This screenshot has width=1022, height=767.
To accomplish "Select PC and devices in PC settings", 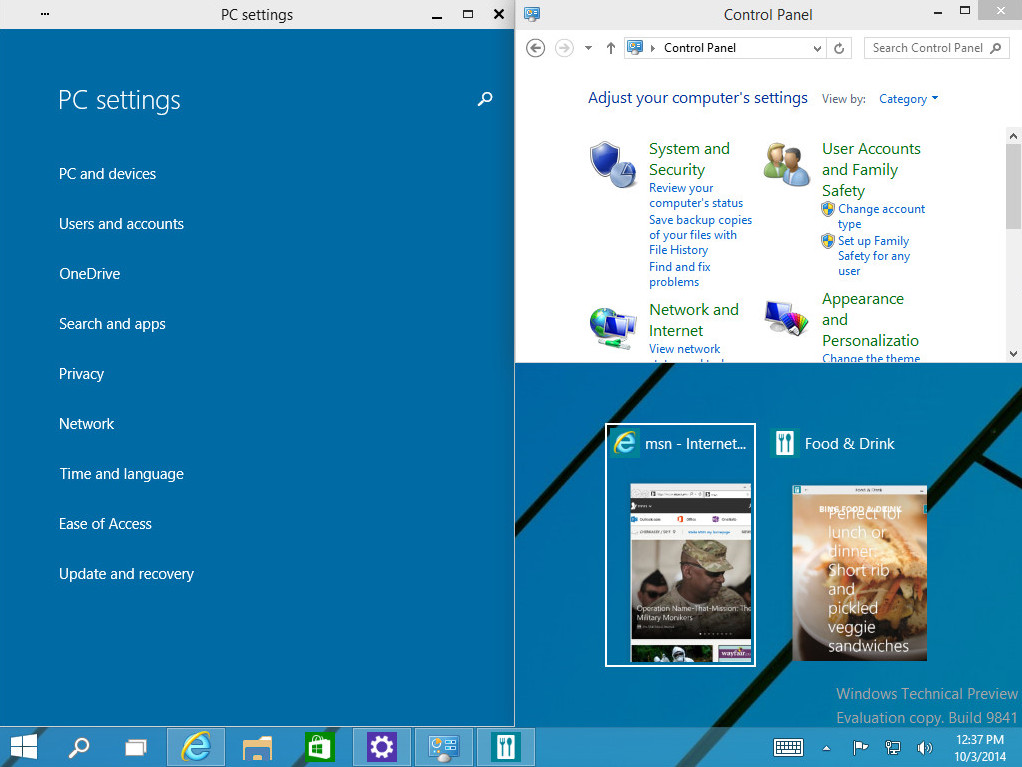I will (x=108, y=174).
